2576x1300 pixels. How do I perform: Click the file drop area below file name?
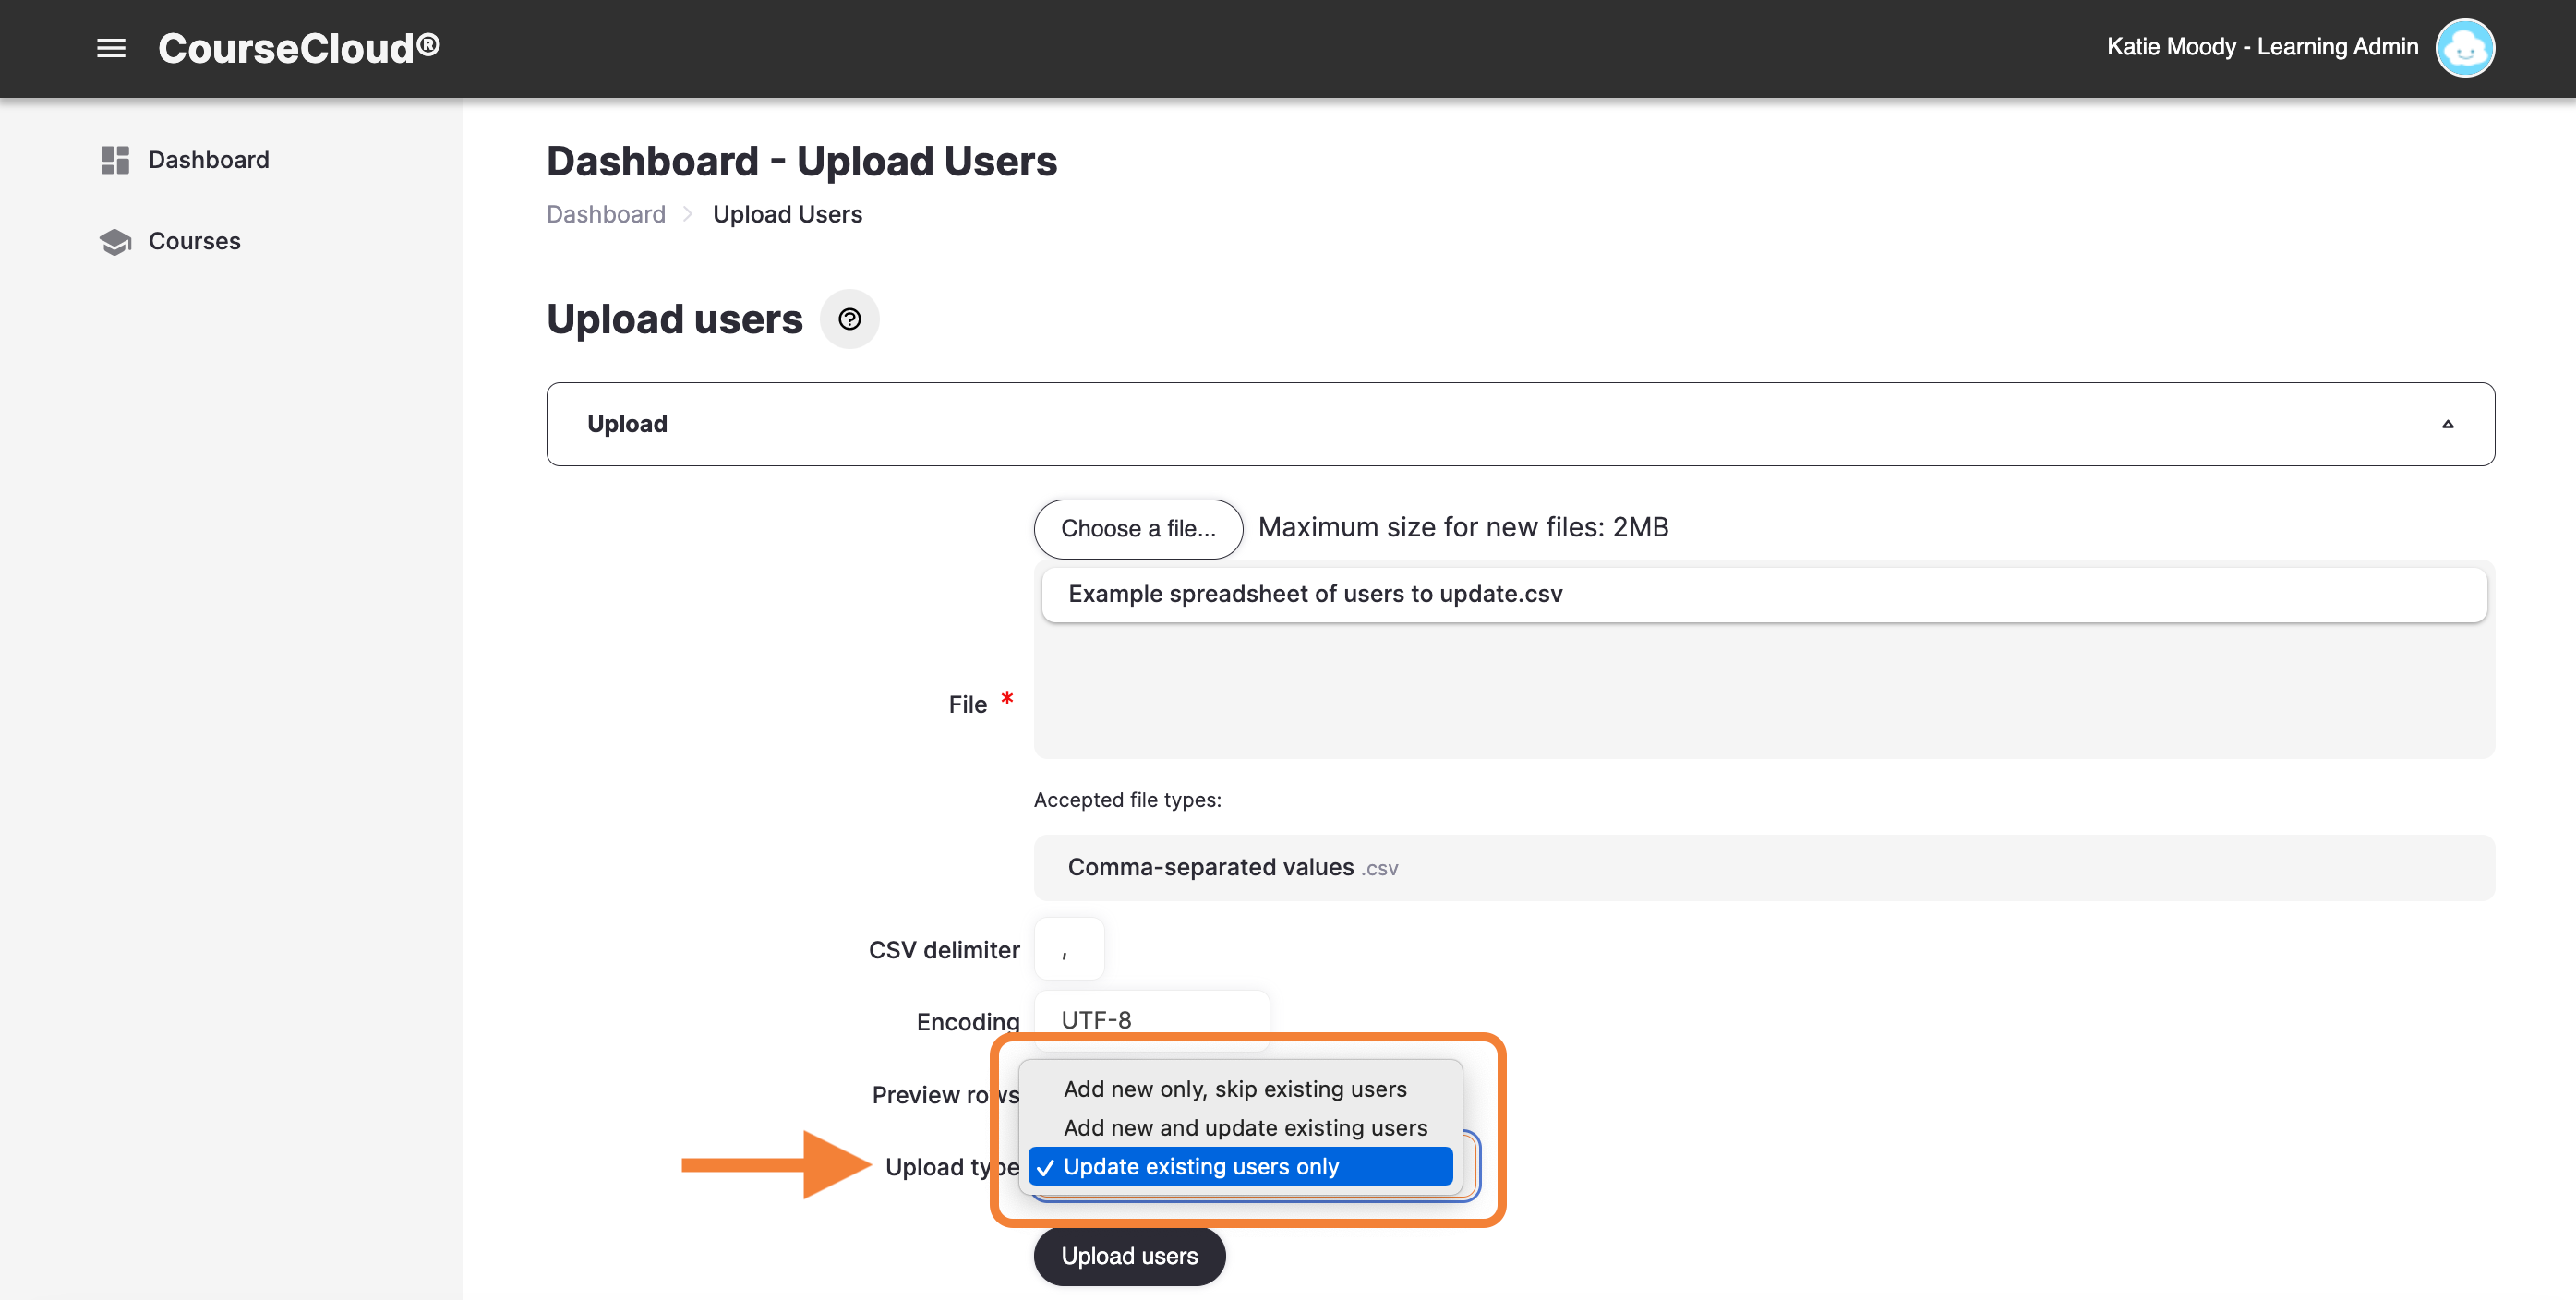point(1763,689)
